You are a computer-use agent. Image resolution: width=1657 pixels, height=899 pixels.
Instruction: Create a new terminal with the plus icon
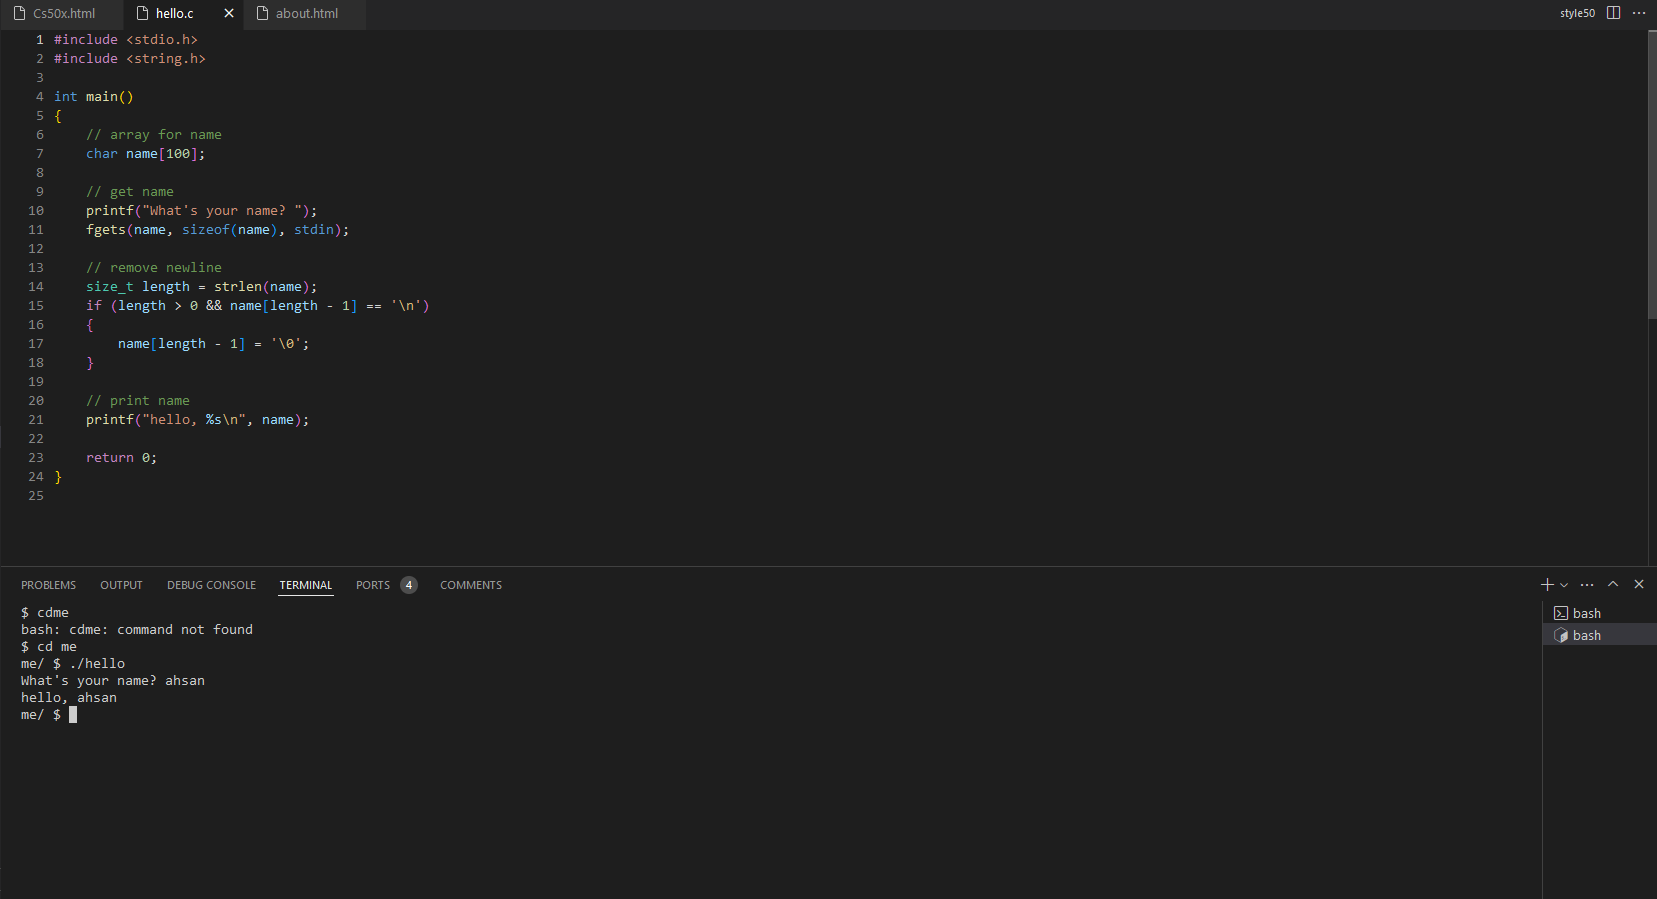point(1547,584)
